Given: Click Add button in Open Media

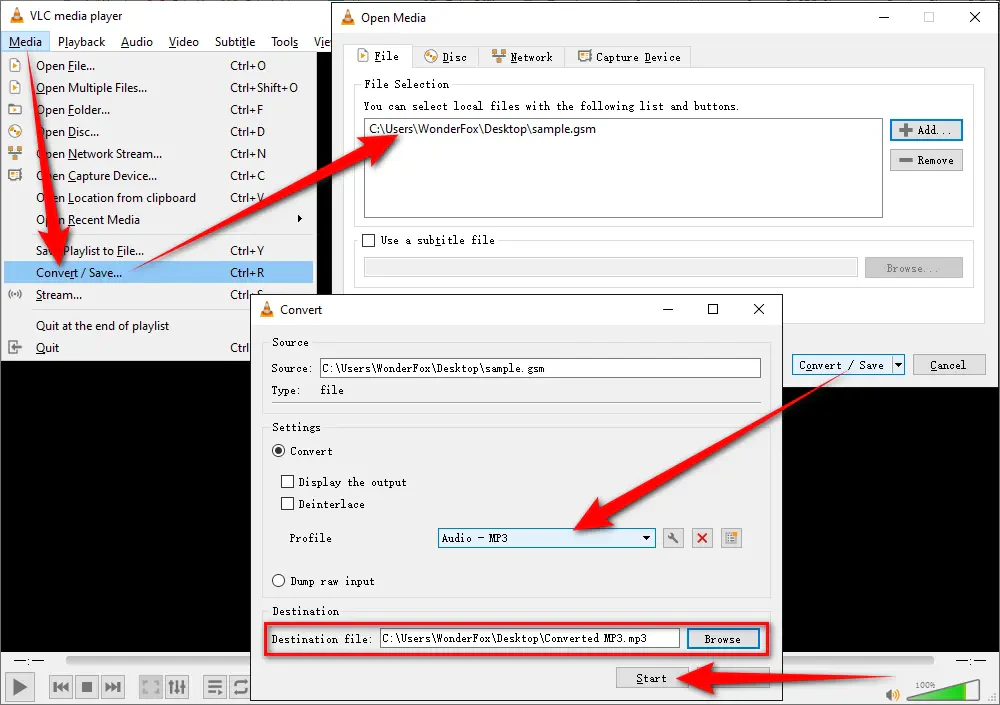Looking at the screenshot, I should [x=926, y=130].
